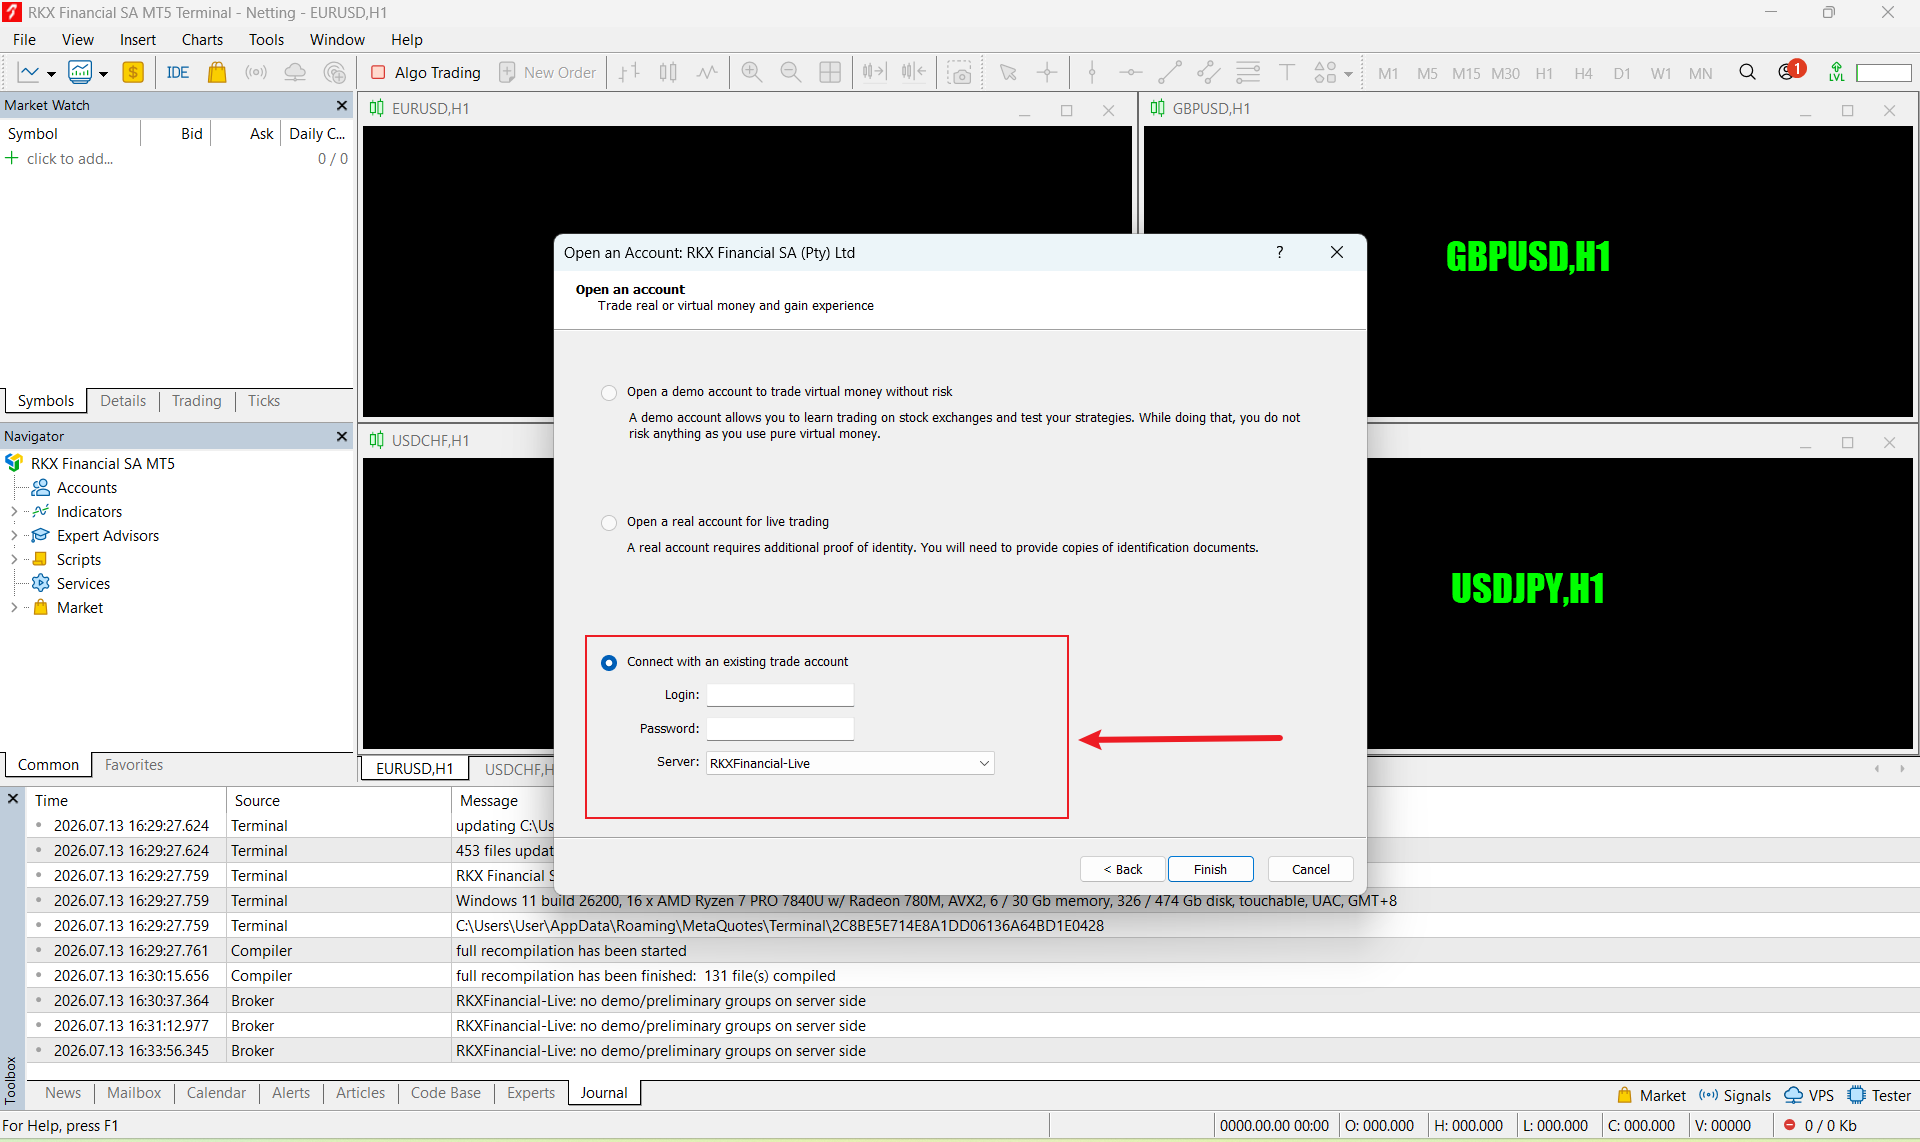Open the Server dropdown list
The width and height of the screenshot is (1920, 1142).
click(x=850, y=763)
